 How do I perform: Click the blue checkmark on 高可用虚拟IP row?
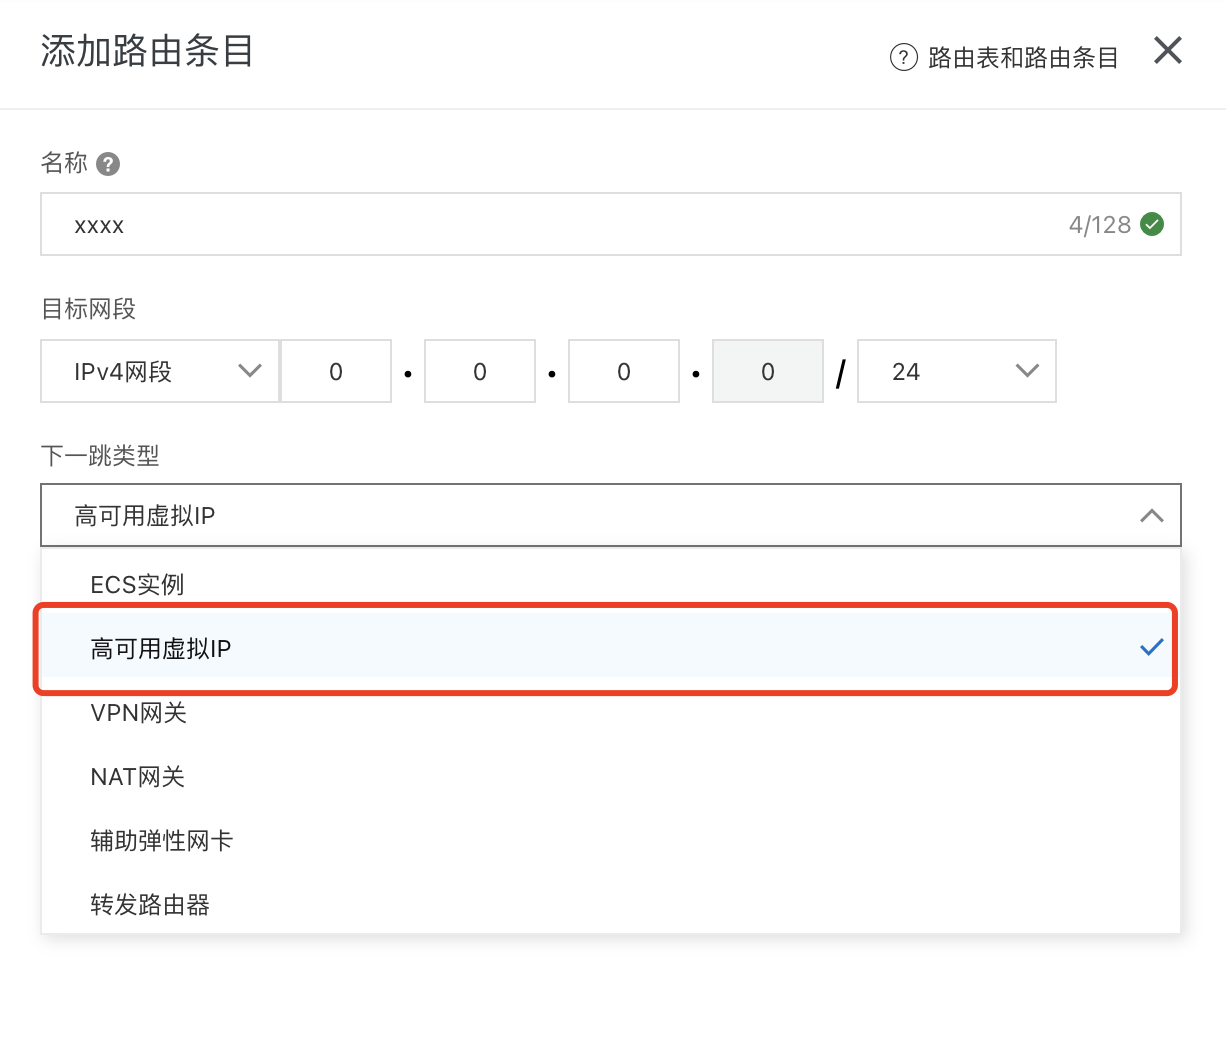(x=1152, y=647)
